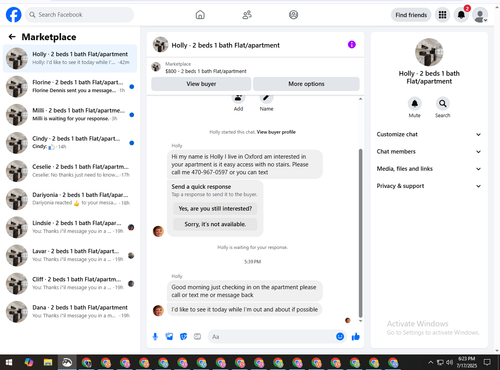Open the apps grid menu icon
Screen dimensions: 500x370
442,15
